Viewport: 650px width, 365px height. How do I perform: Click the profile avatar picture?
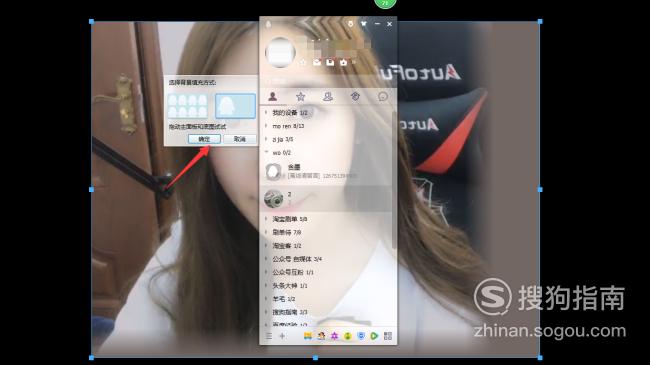(280, 53)
